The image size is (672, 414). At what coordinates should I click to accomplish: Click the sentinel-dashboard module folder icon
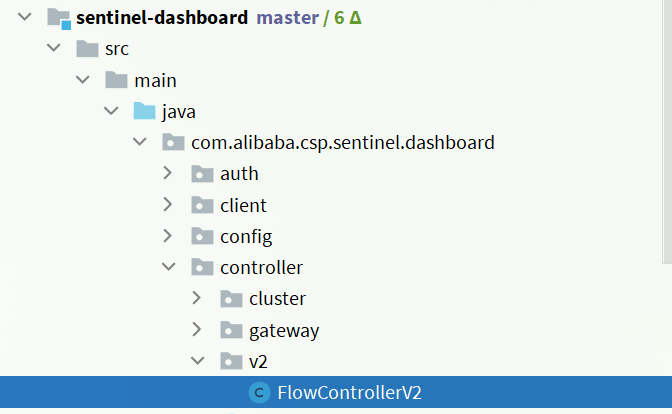tap(59, 17)
